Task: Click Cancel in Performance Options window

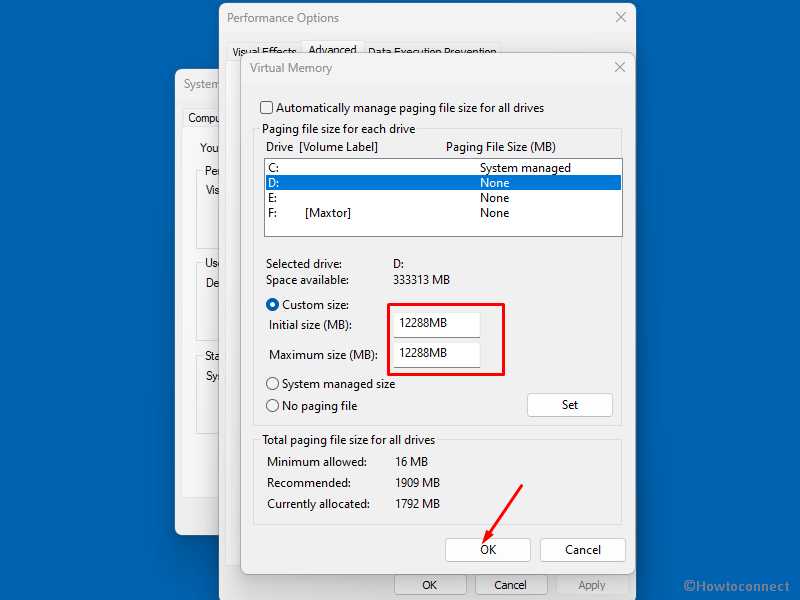Action: coord(511,584)
